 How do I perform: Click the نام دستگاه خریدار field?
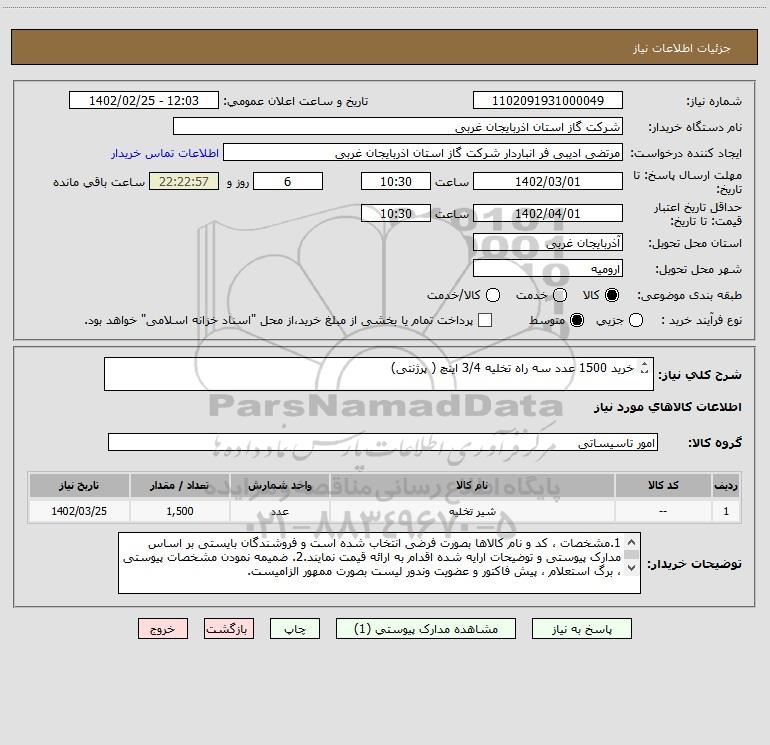coord(398,126)
